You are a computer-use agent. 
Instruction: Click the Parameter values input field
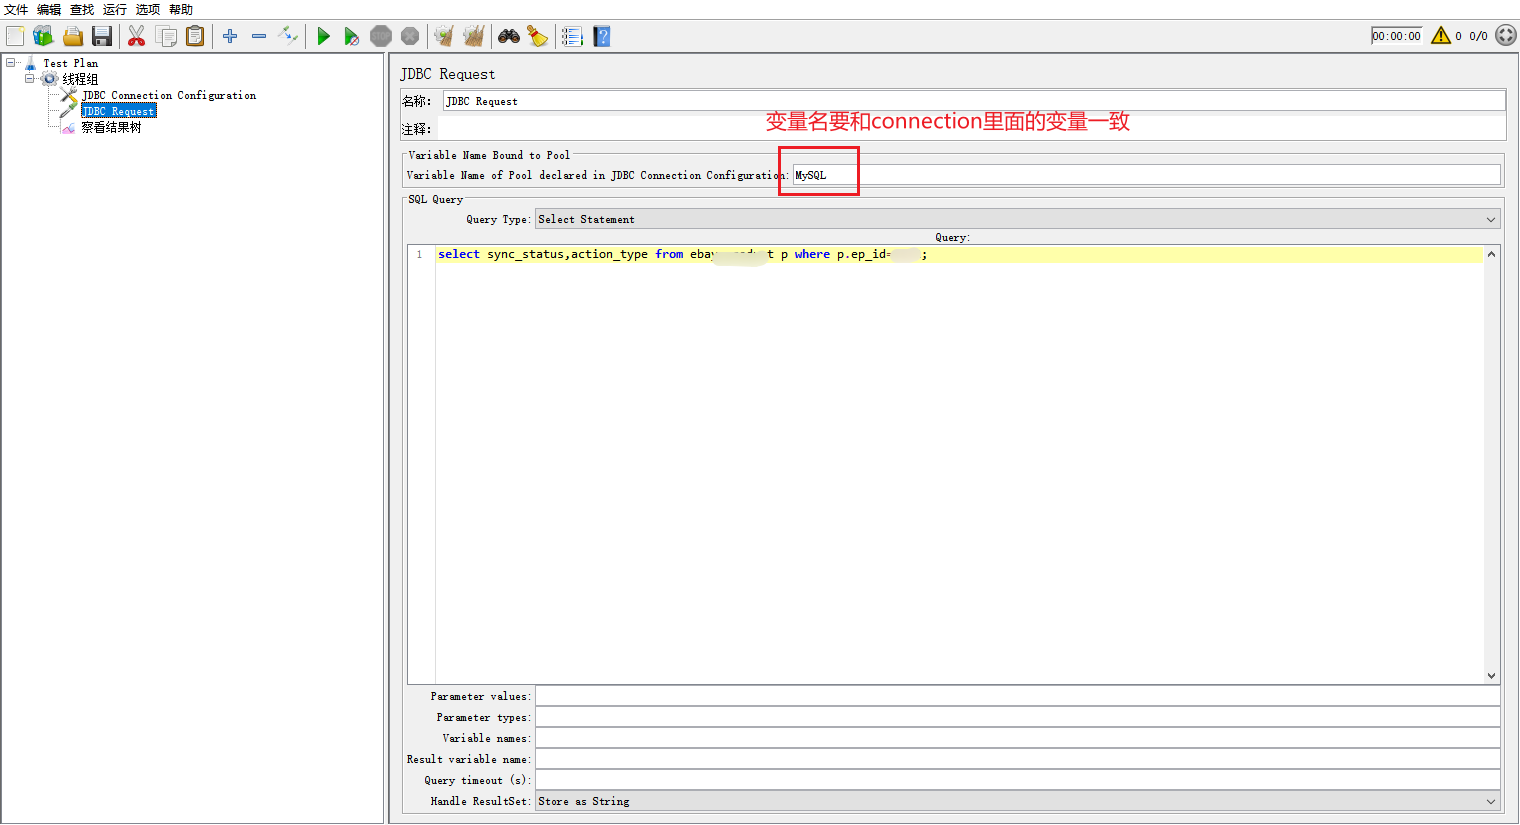coord(1013,695)
